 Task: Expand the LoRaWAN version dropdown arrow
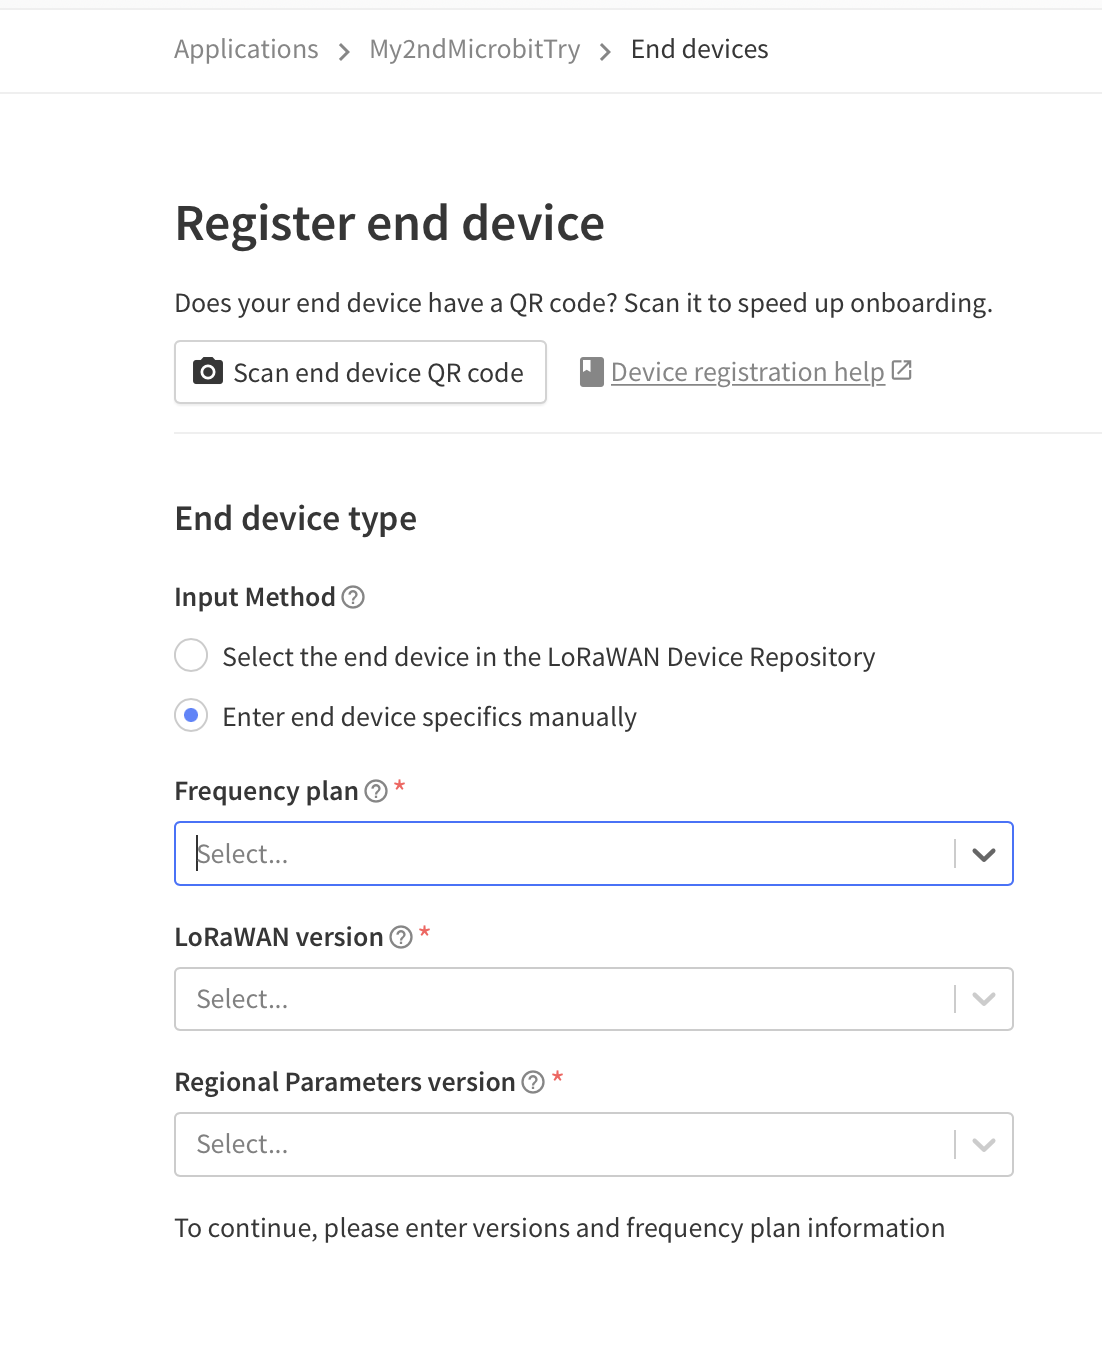point(984,999)
